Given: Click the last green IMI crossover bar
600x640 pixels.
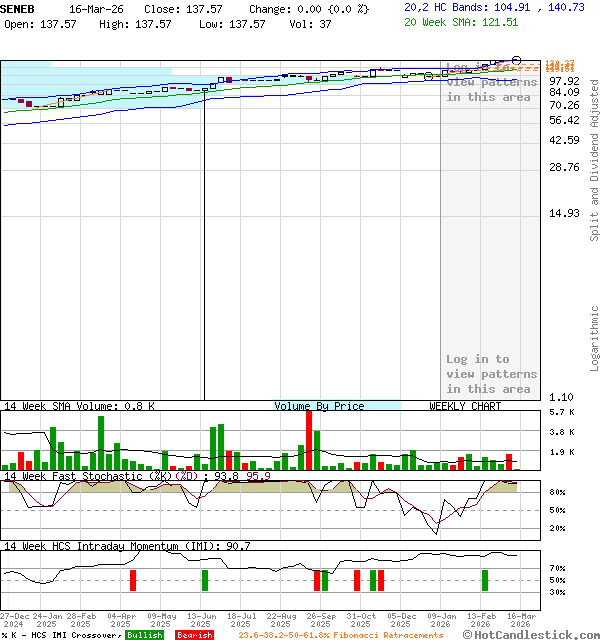Looking at the screenshot, I should [x=485, y=580].
